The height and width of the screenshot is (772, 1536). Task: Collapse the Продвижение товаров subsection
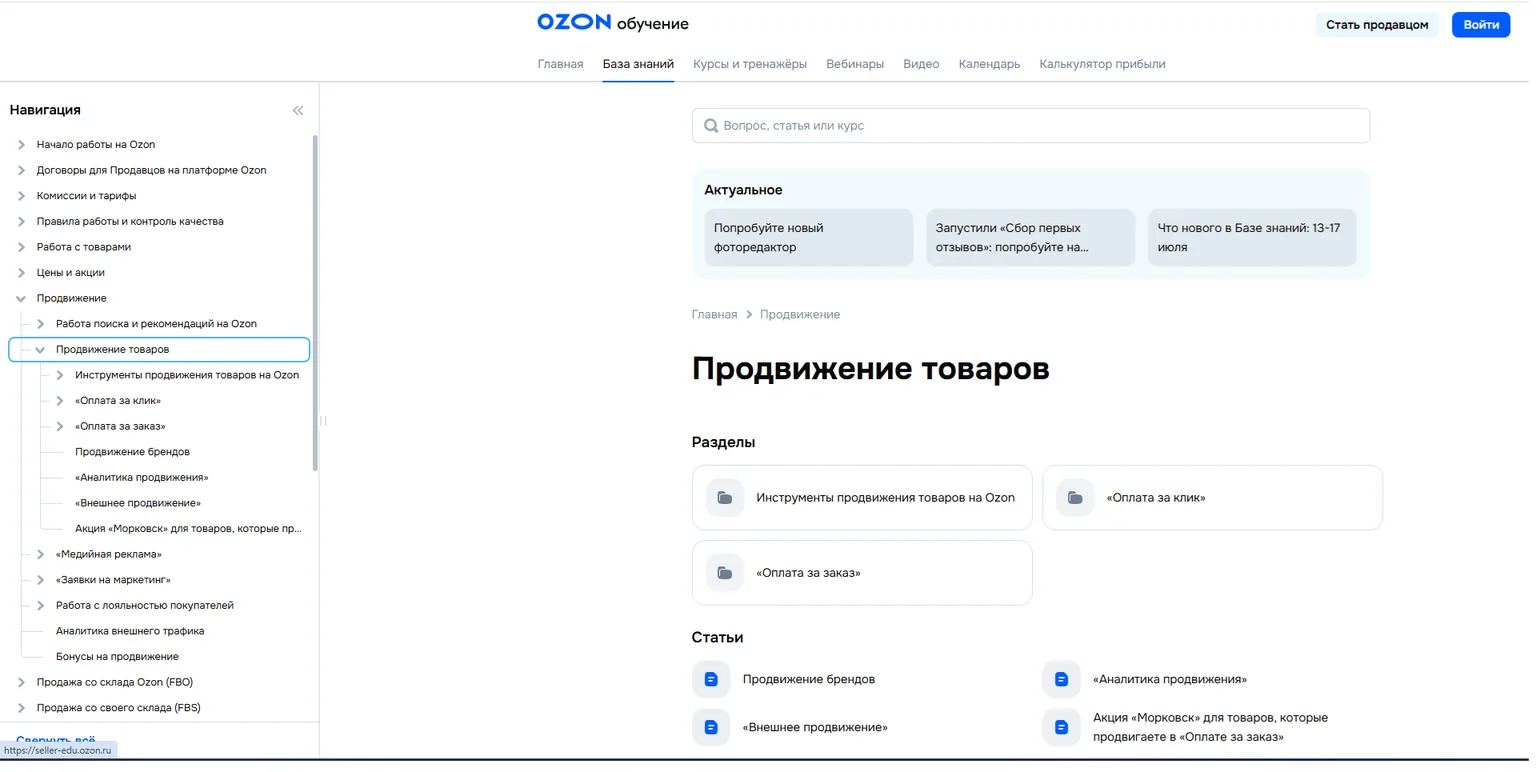tap(40, 350)
